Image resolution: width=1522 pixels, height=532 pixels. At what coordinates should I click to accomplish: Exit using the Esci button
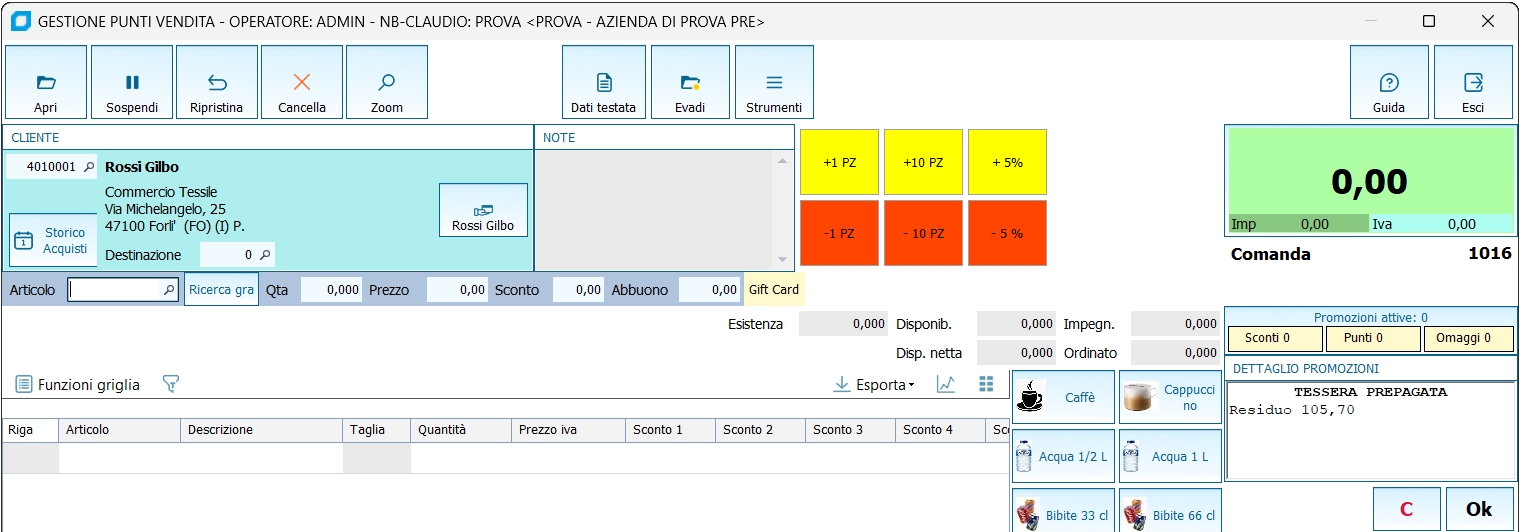tap(1473, 82)
